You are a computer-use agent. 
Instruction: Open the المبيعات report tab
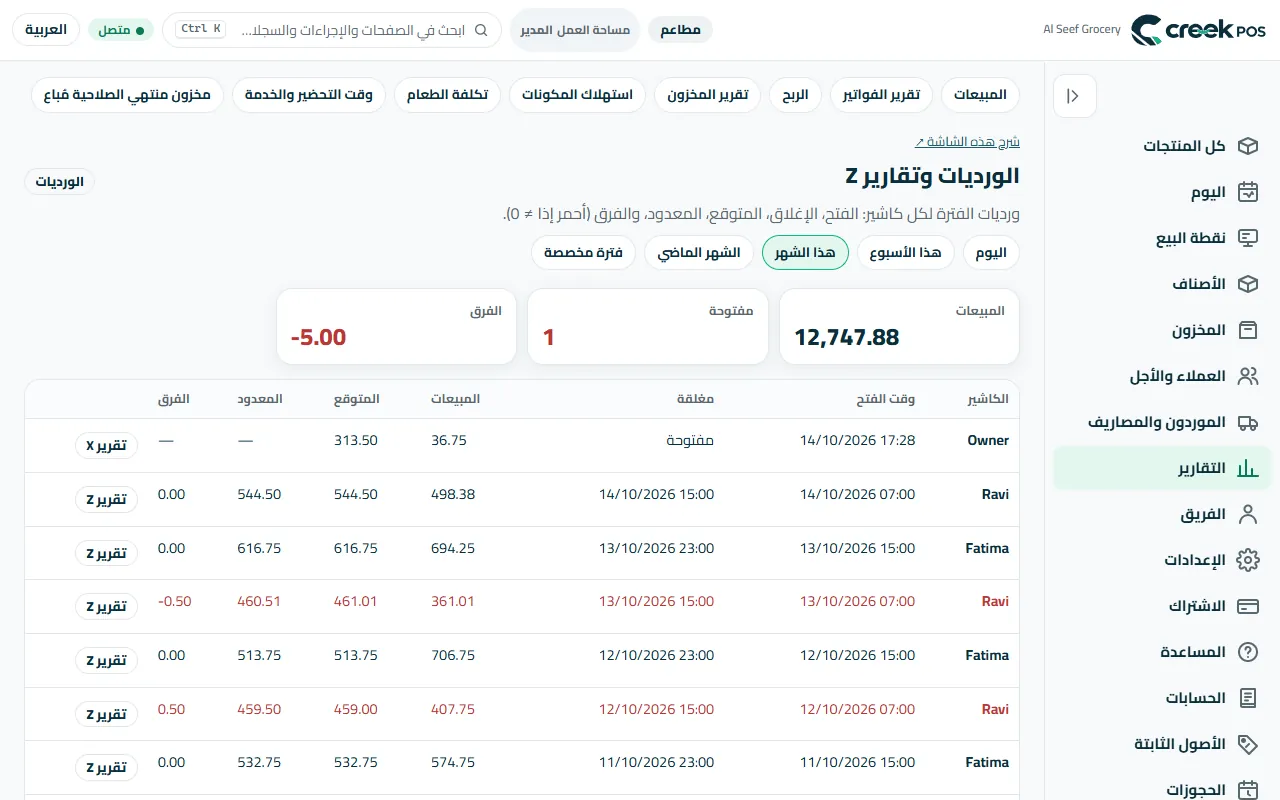pos(980,95)
